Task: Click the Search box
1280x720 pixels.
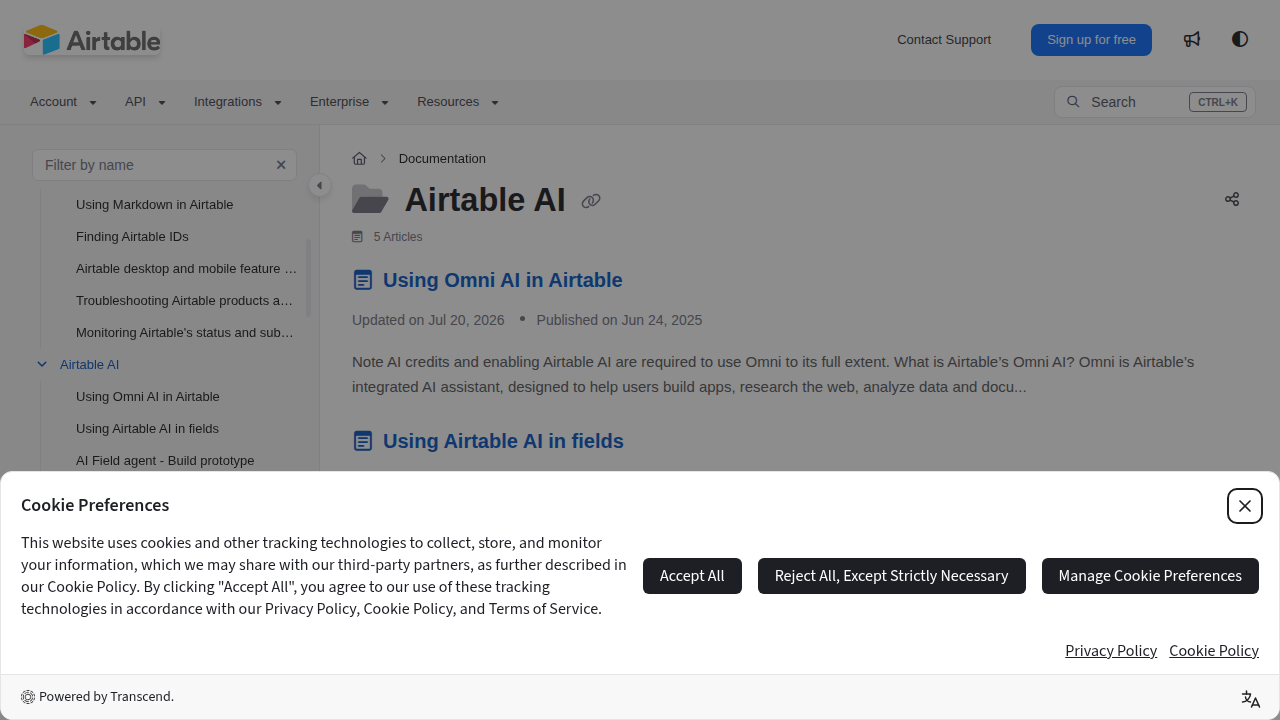Action: pyautogui.click(x=1155, y=102)
